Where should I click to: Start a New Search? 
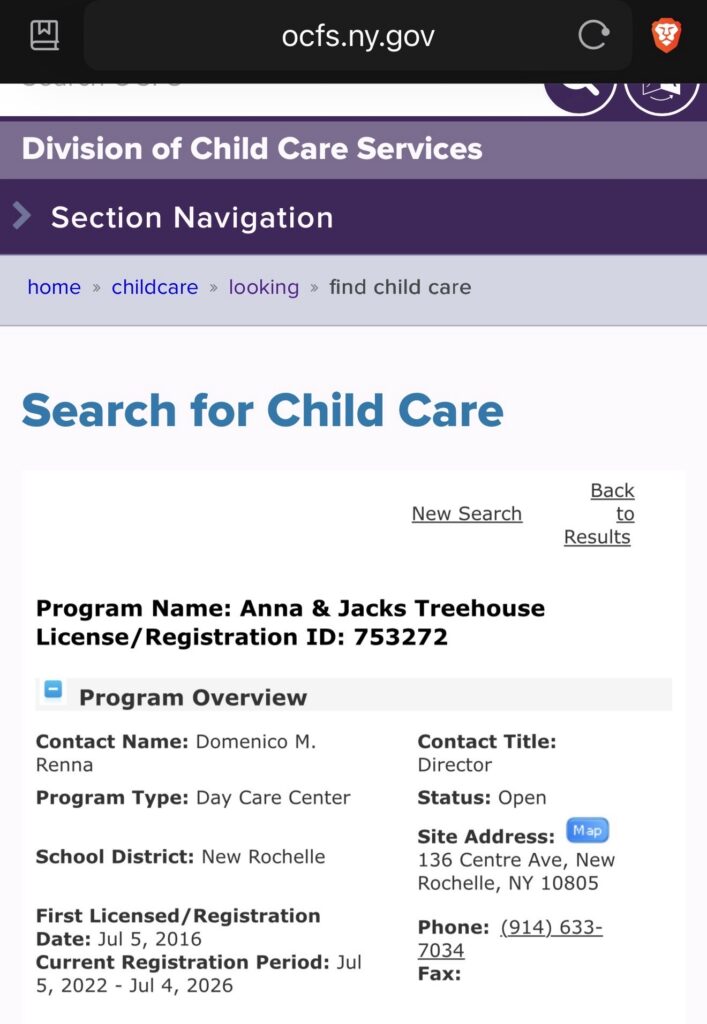coord(467,513)
